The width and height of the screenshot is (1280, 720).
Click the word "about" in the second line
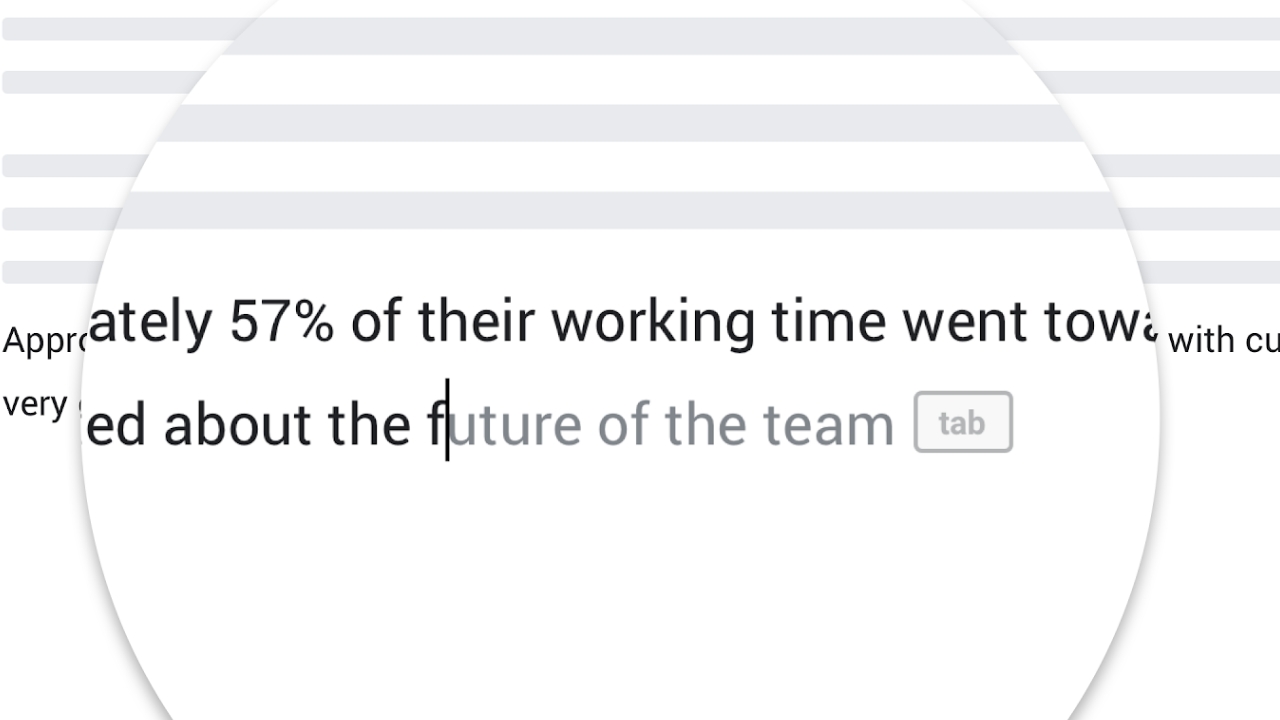tap(239, 425)
